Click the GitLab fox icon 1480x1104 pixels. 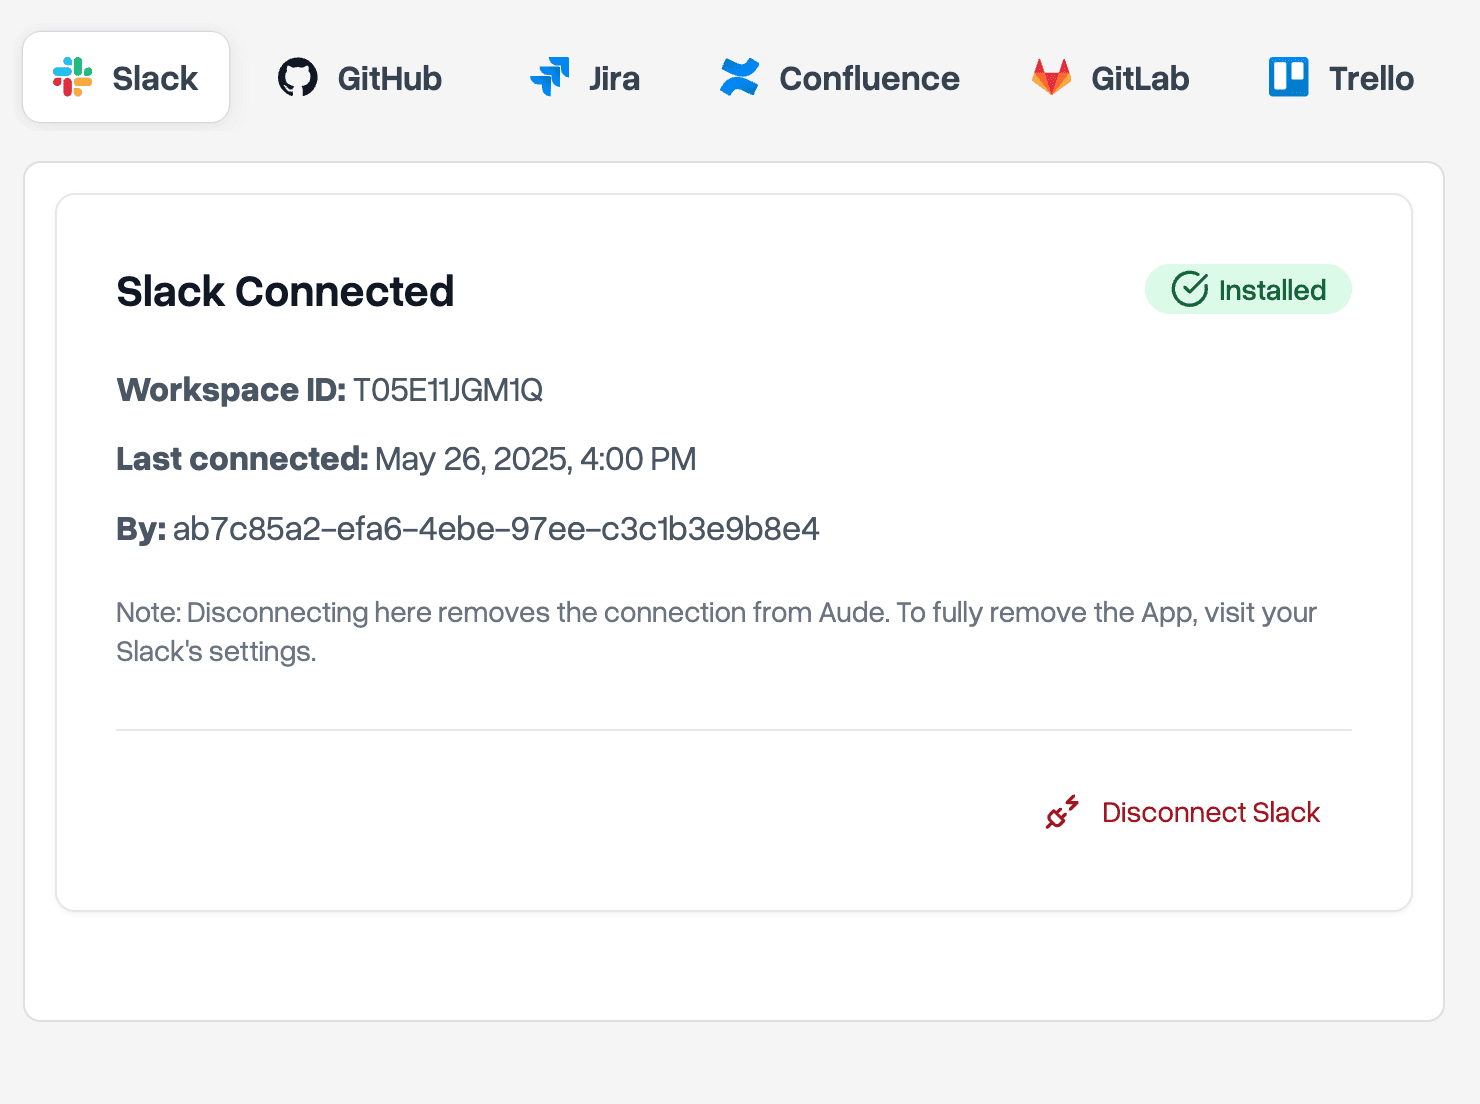coord(1051,77)
